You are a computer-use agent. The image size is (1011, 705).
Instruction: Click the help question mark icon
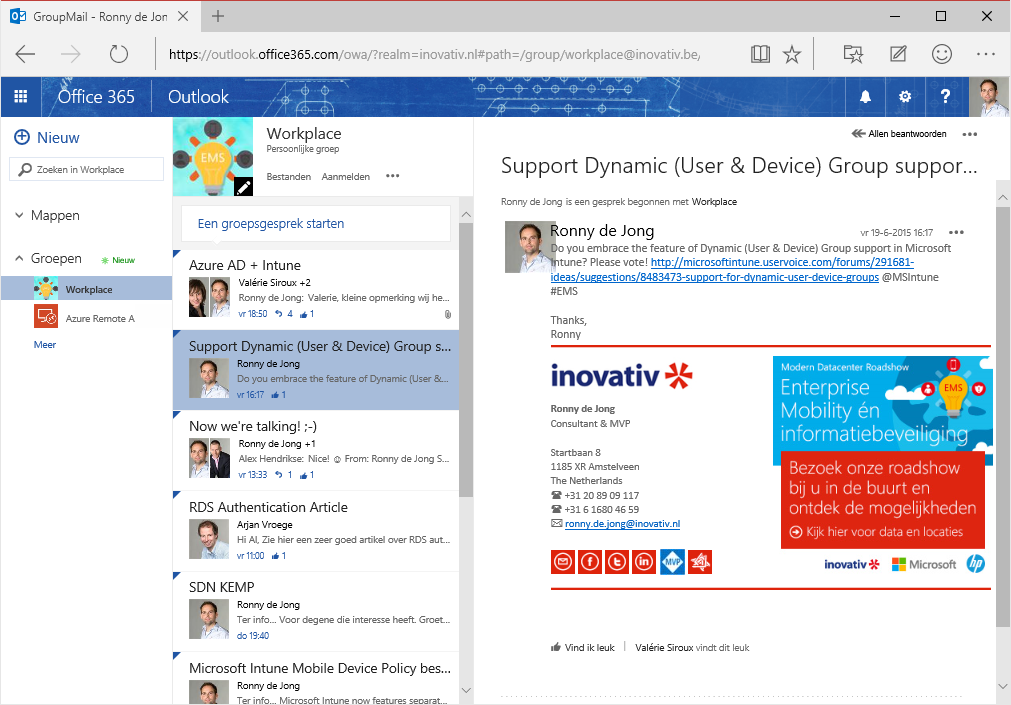(945, 97)
